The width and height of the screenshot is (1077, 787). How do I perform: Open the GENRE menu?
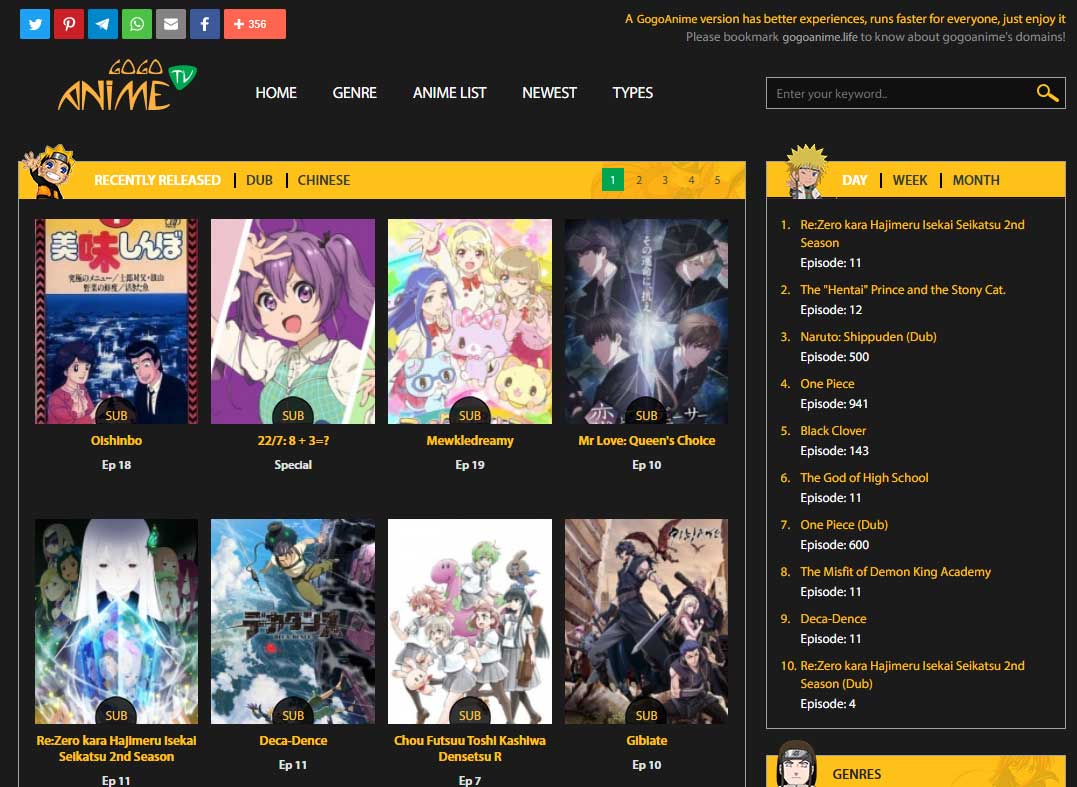click(354, 92)
